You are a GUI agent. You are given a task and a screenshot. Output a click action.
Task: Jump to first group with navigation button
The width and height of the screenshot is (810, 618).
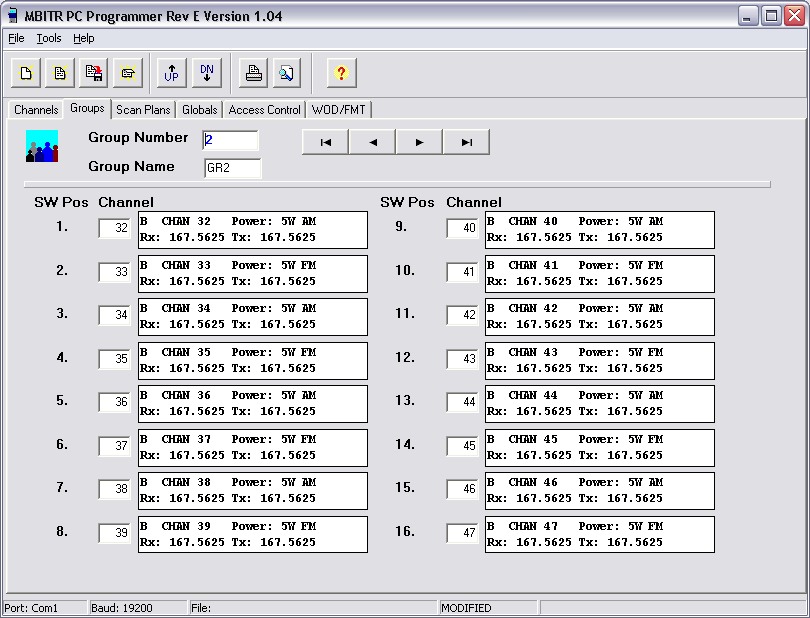point(326,142)
